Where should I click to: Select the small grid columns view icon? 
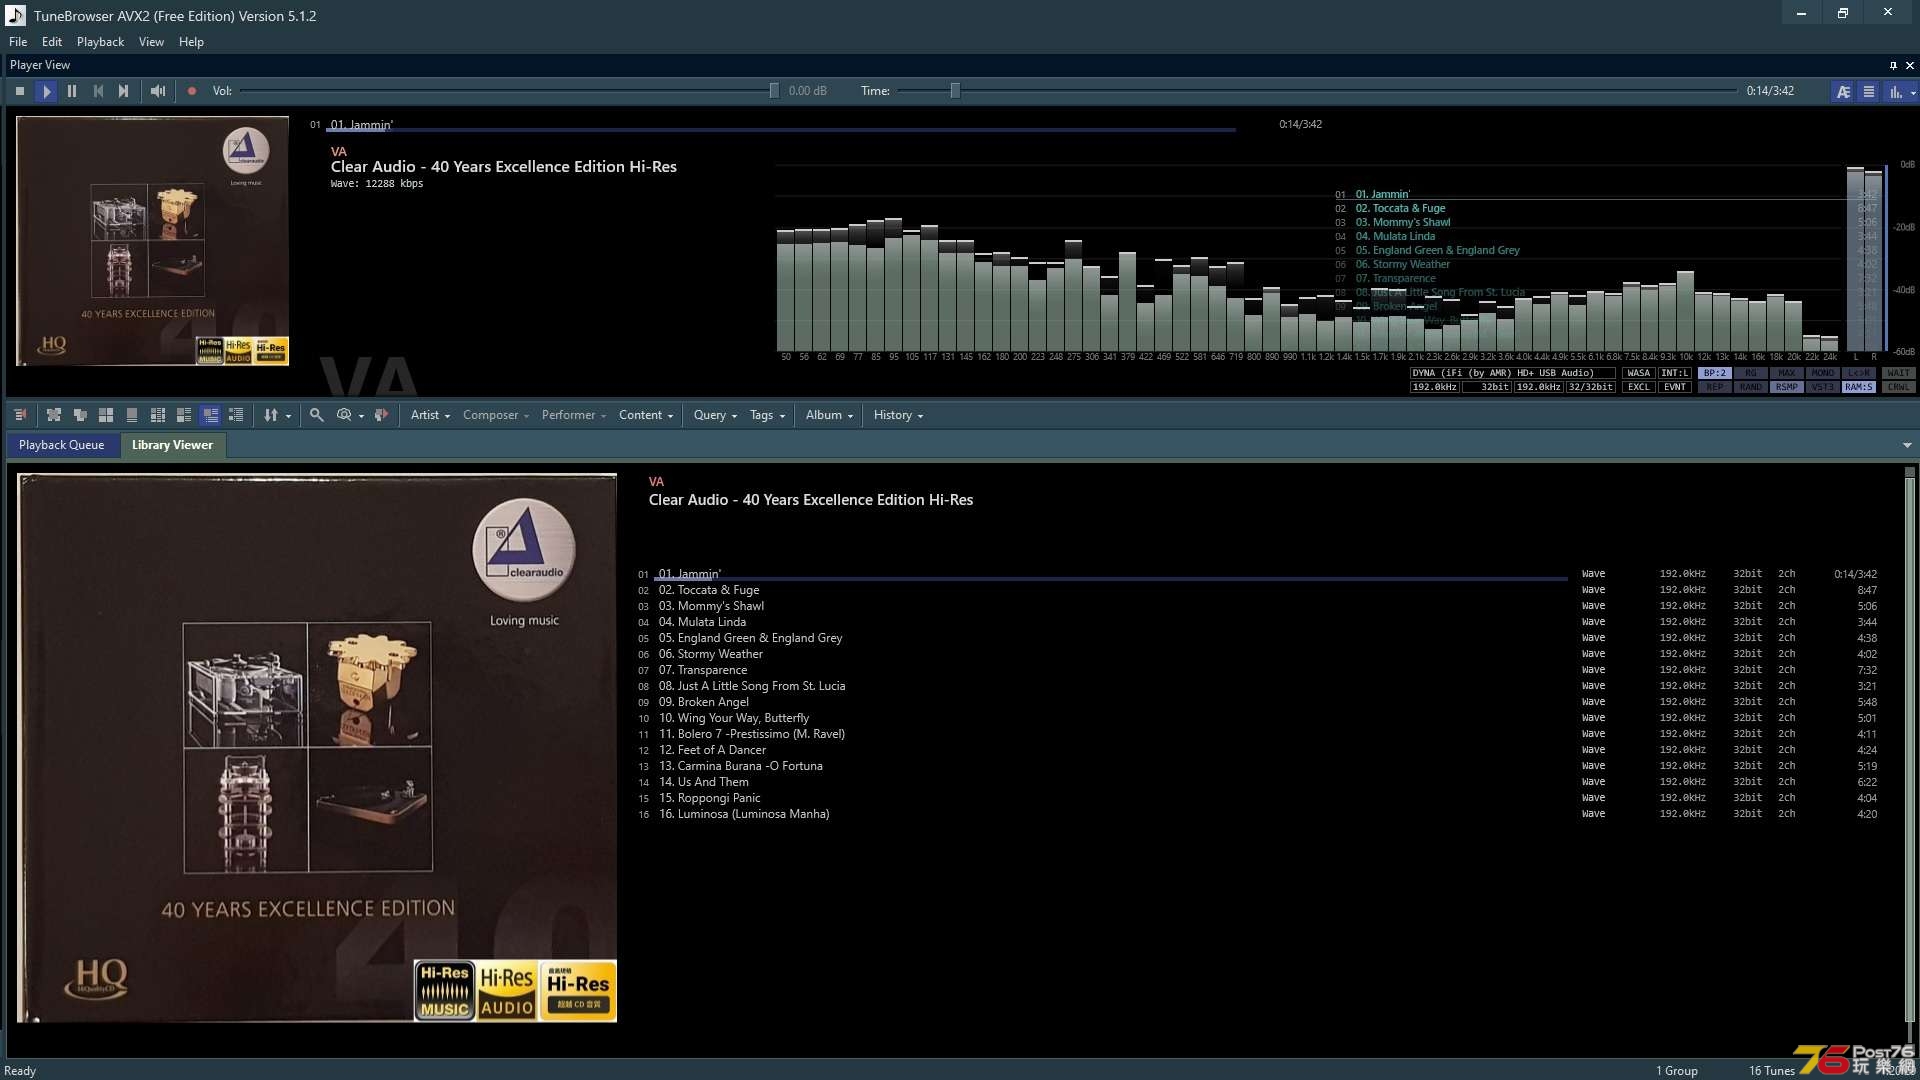(x=158, y=415)
